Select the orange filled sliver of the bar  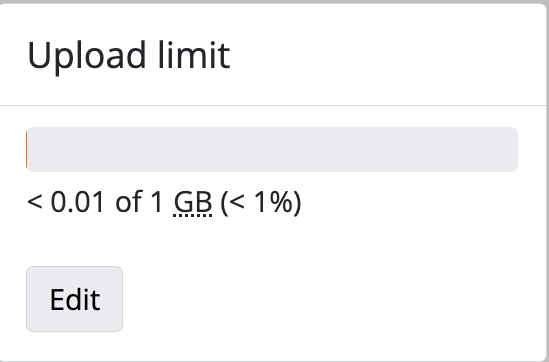click(x=27, y=149)
